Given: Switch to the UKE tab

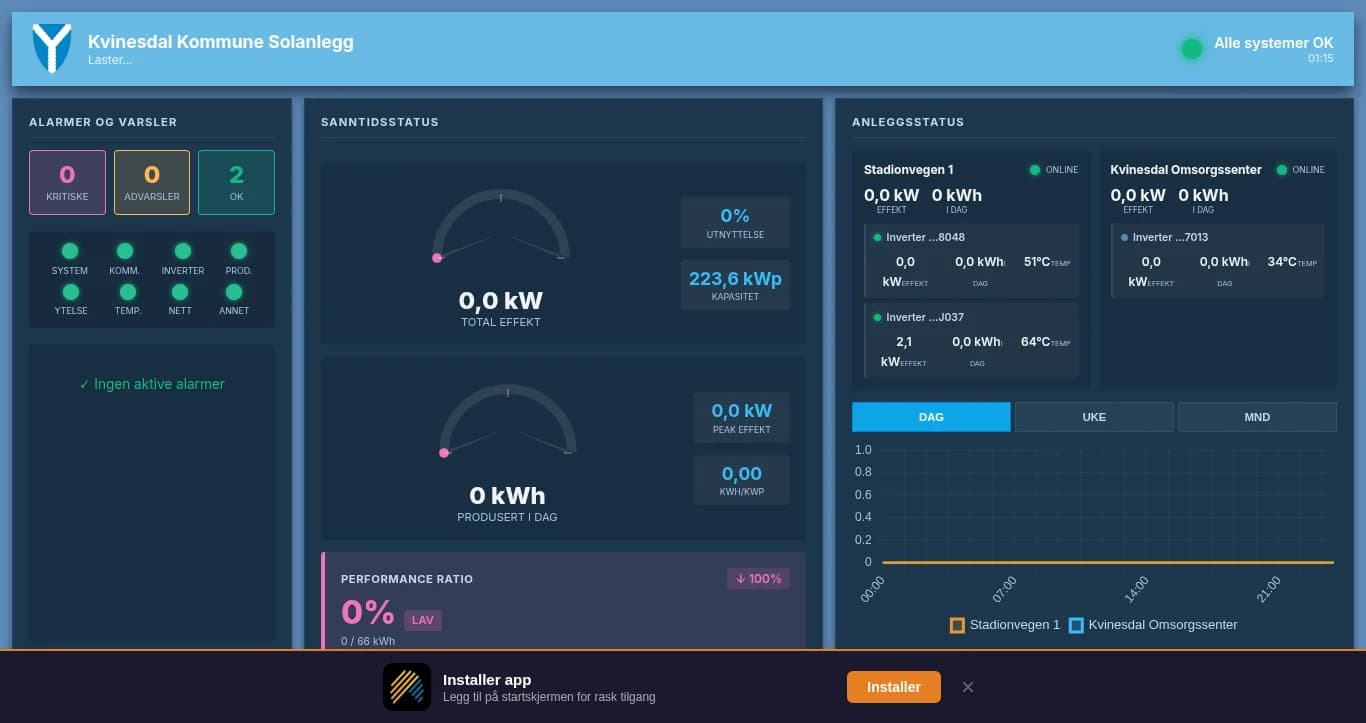Looking at the screenshot, I should [x=1094, y=416].
